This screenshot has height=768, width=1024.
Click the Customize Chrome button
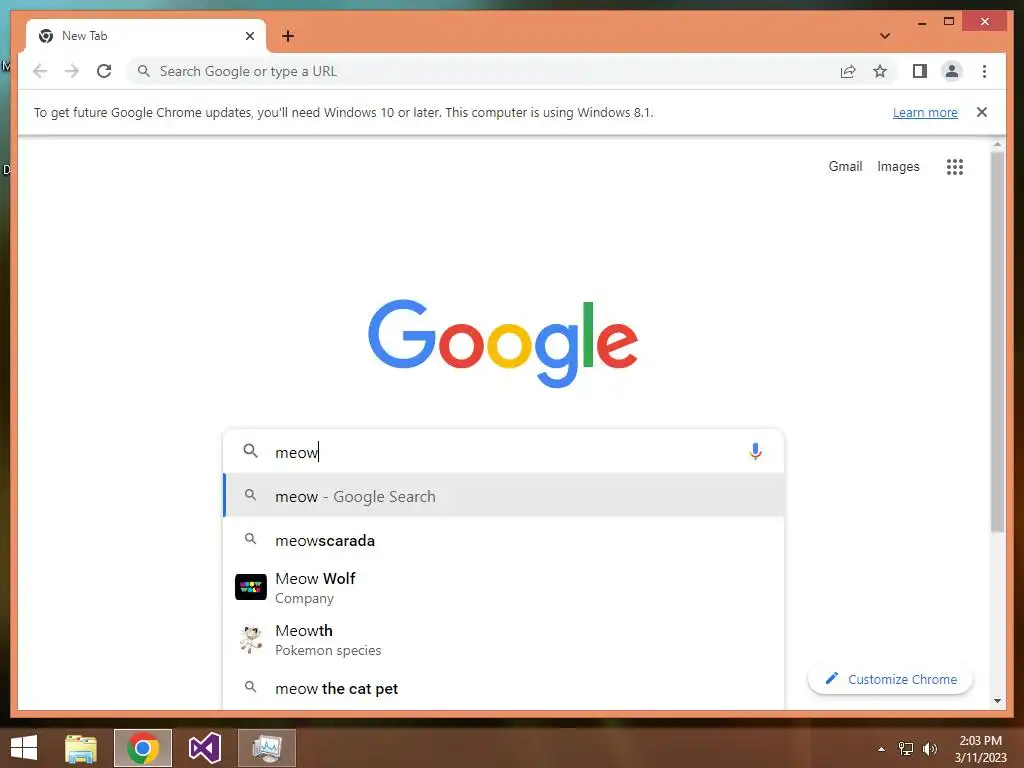tap(890, 679)
